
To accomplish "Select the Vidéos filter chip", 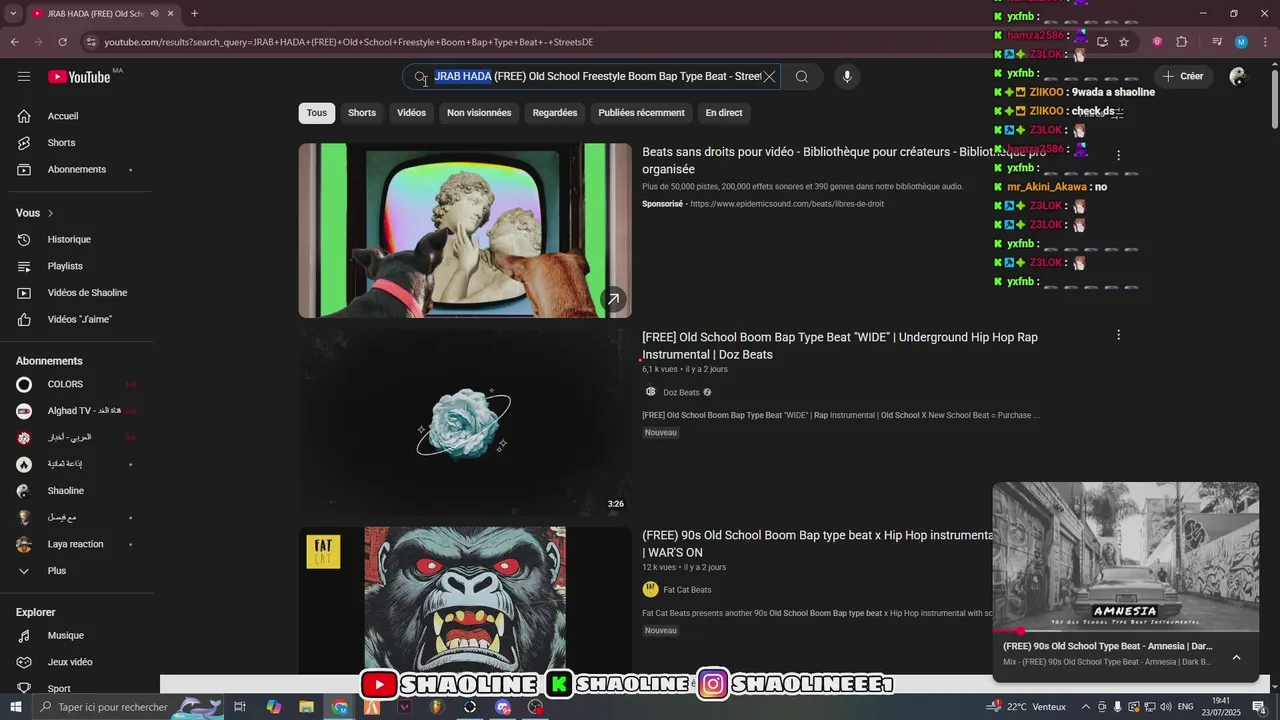I will tap(411, 113).
